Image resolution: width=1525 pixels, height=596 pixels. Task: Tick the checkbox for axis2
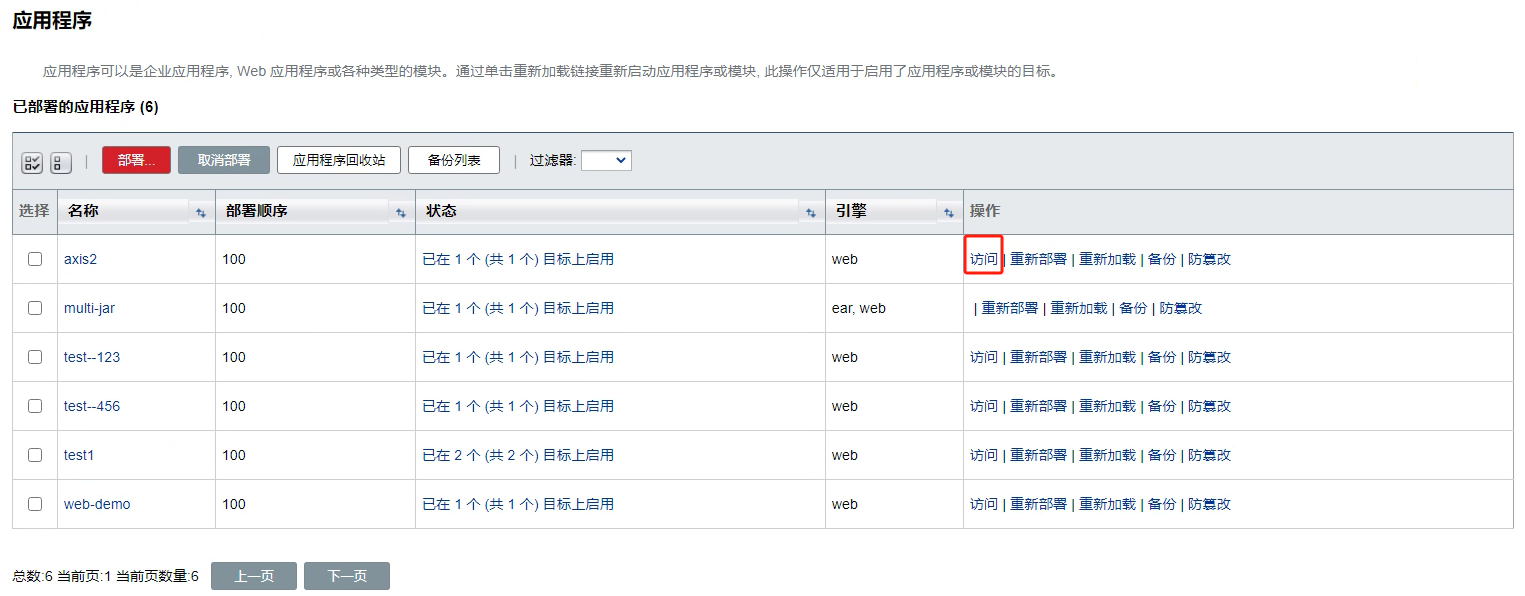35,259
